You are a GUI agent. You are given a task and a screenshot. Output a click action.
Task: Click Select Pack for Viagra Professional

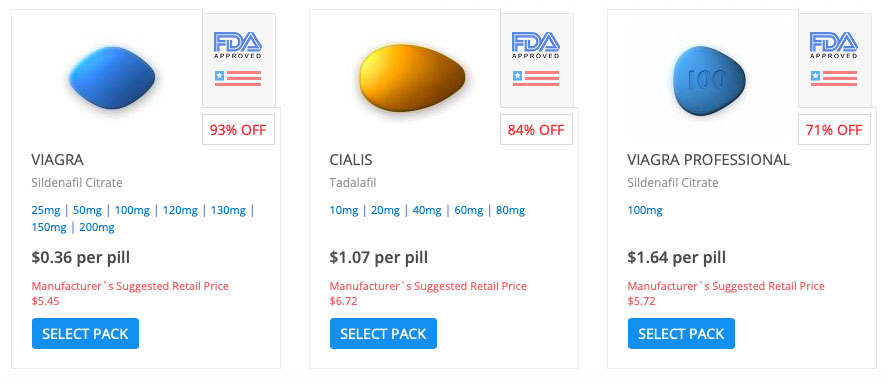[681, 333]
